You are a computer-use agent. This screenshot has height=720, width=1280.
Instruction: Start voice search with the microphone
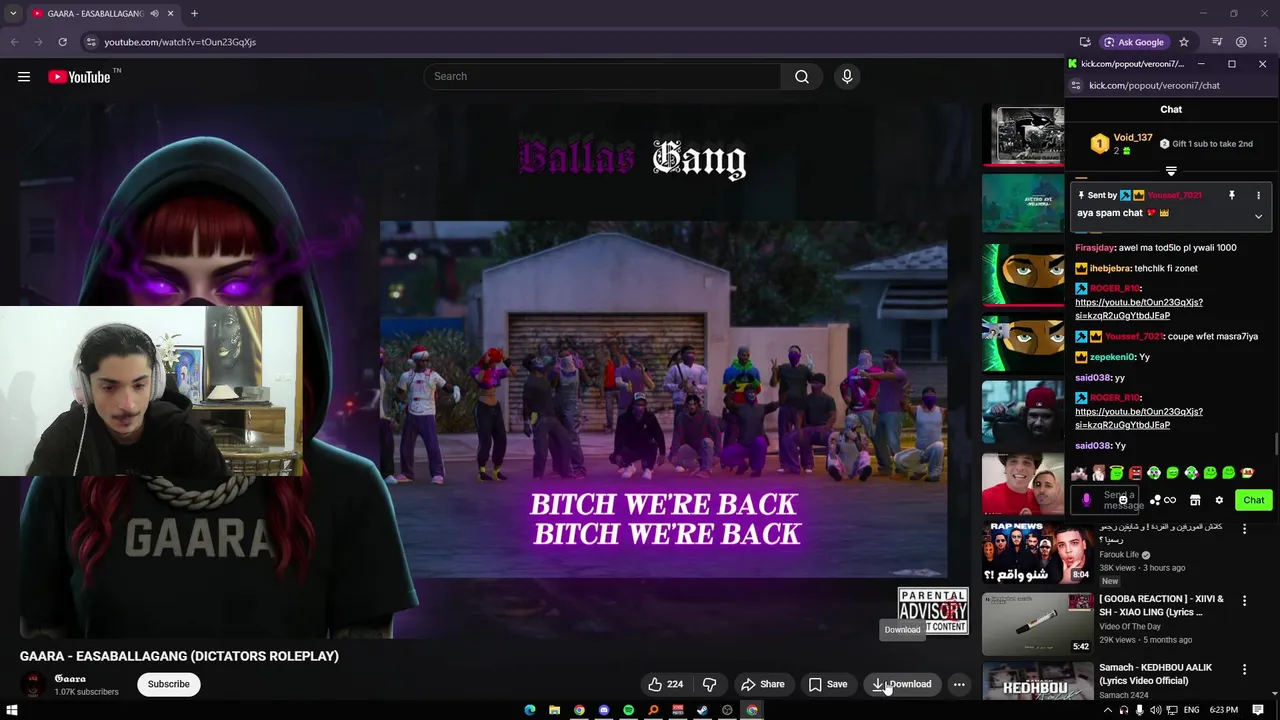[x=847, y=77]
